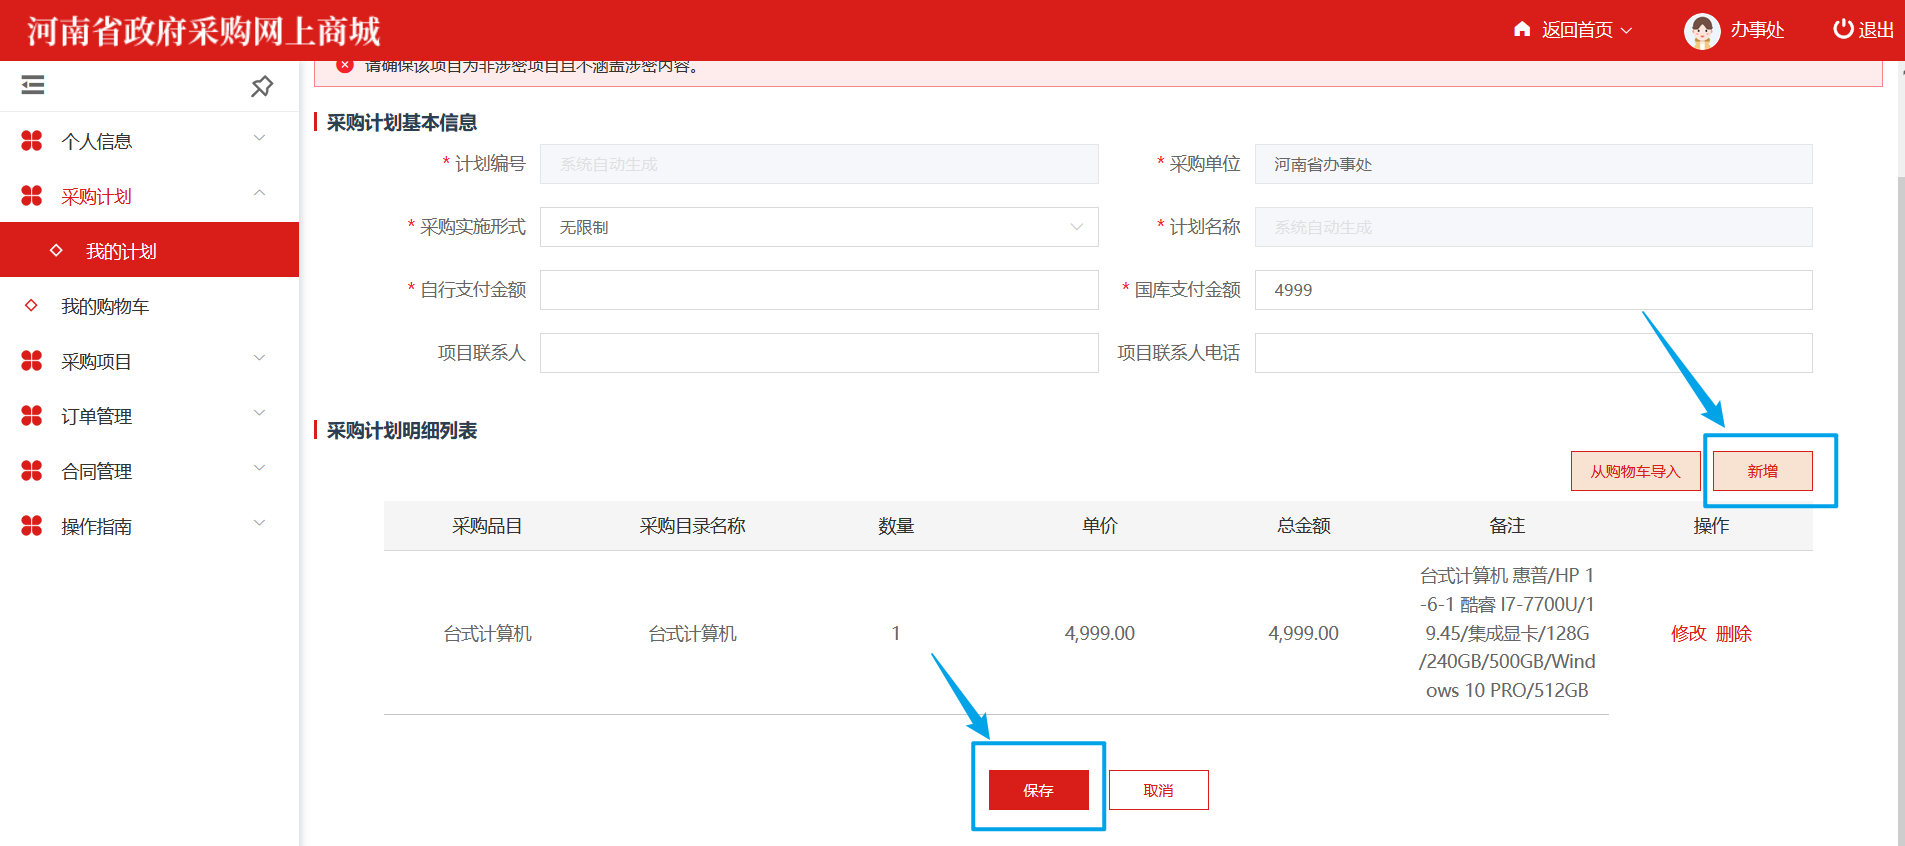Click the clover icon beside 订单管理
The image size is (1905, 846).
click(32, 416)
